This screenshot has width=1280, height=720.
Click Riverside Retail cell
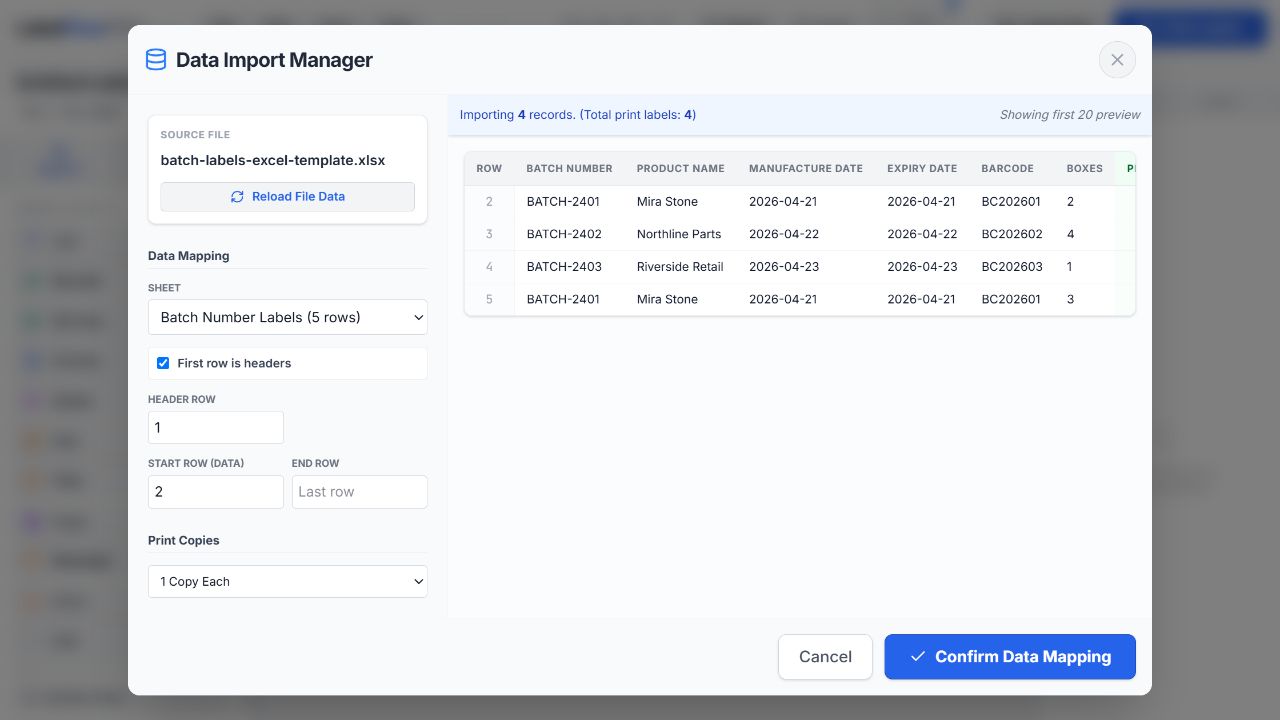pyautogui.click(x=680, y=267)
